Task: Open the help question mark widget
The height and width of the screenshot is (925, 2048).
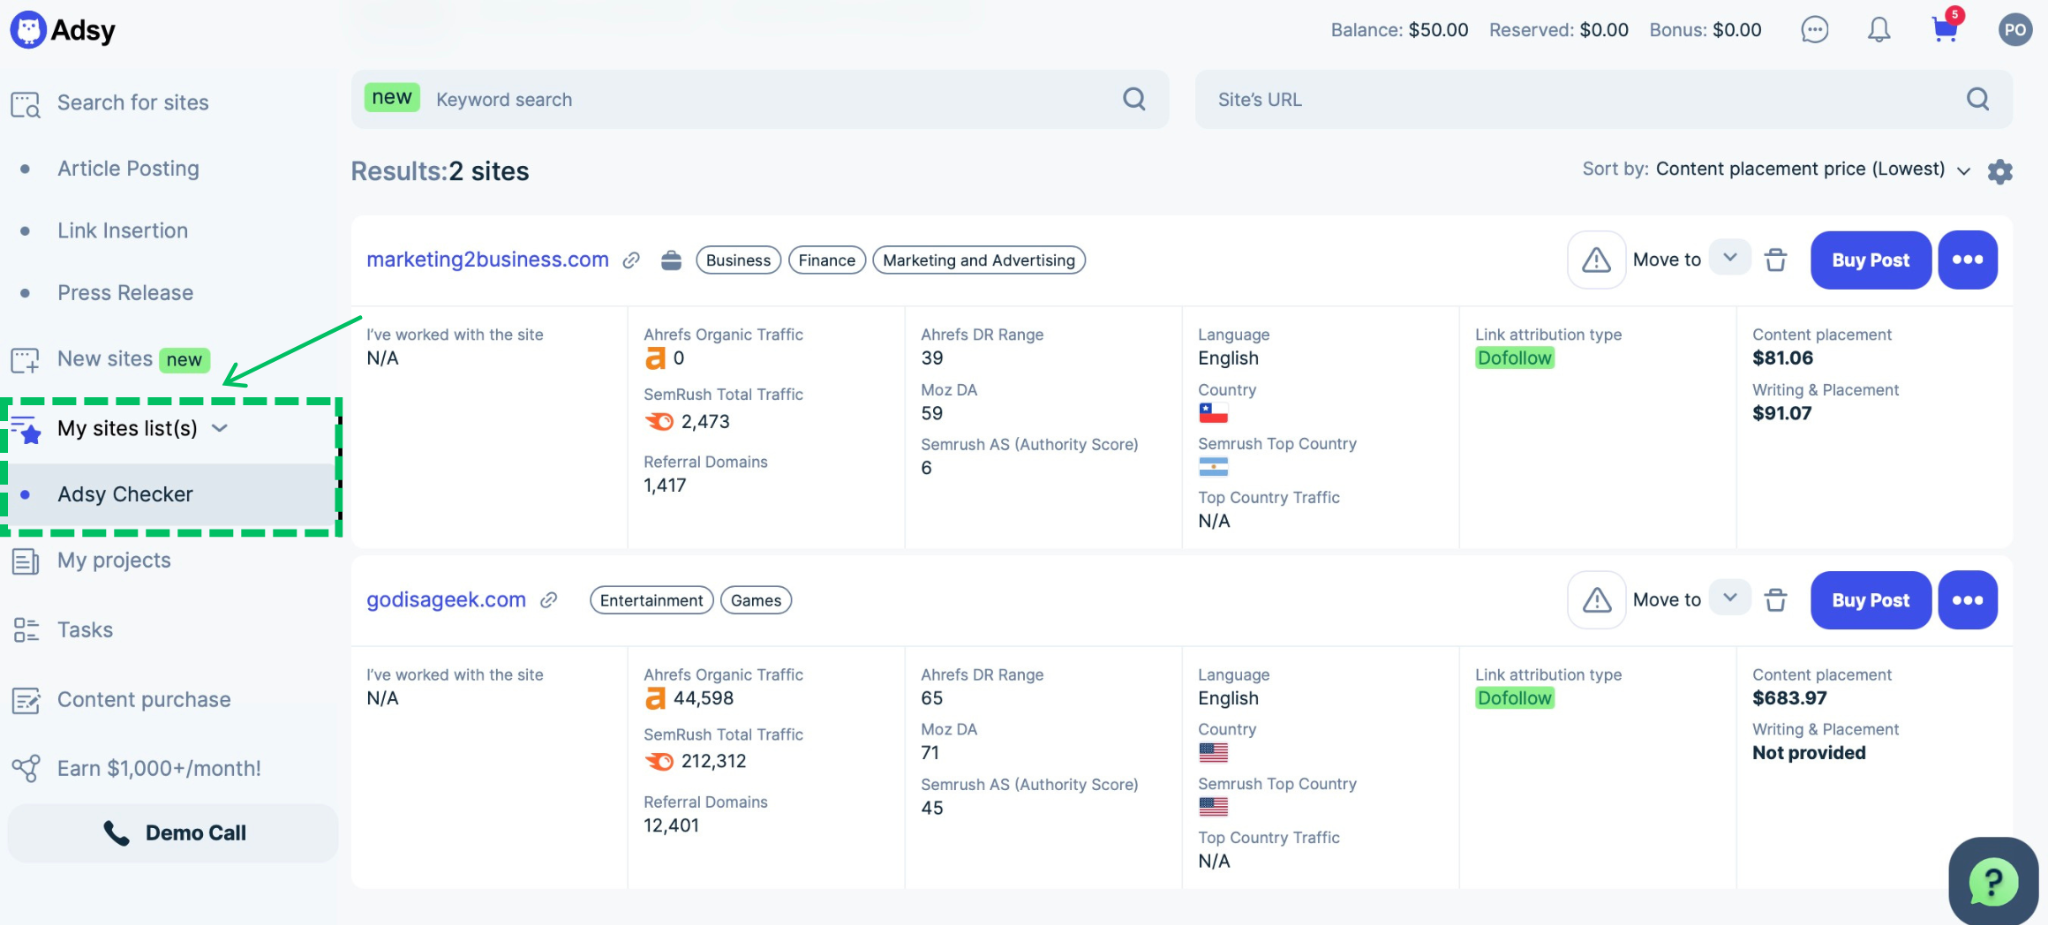Action: pos(1993,881)
